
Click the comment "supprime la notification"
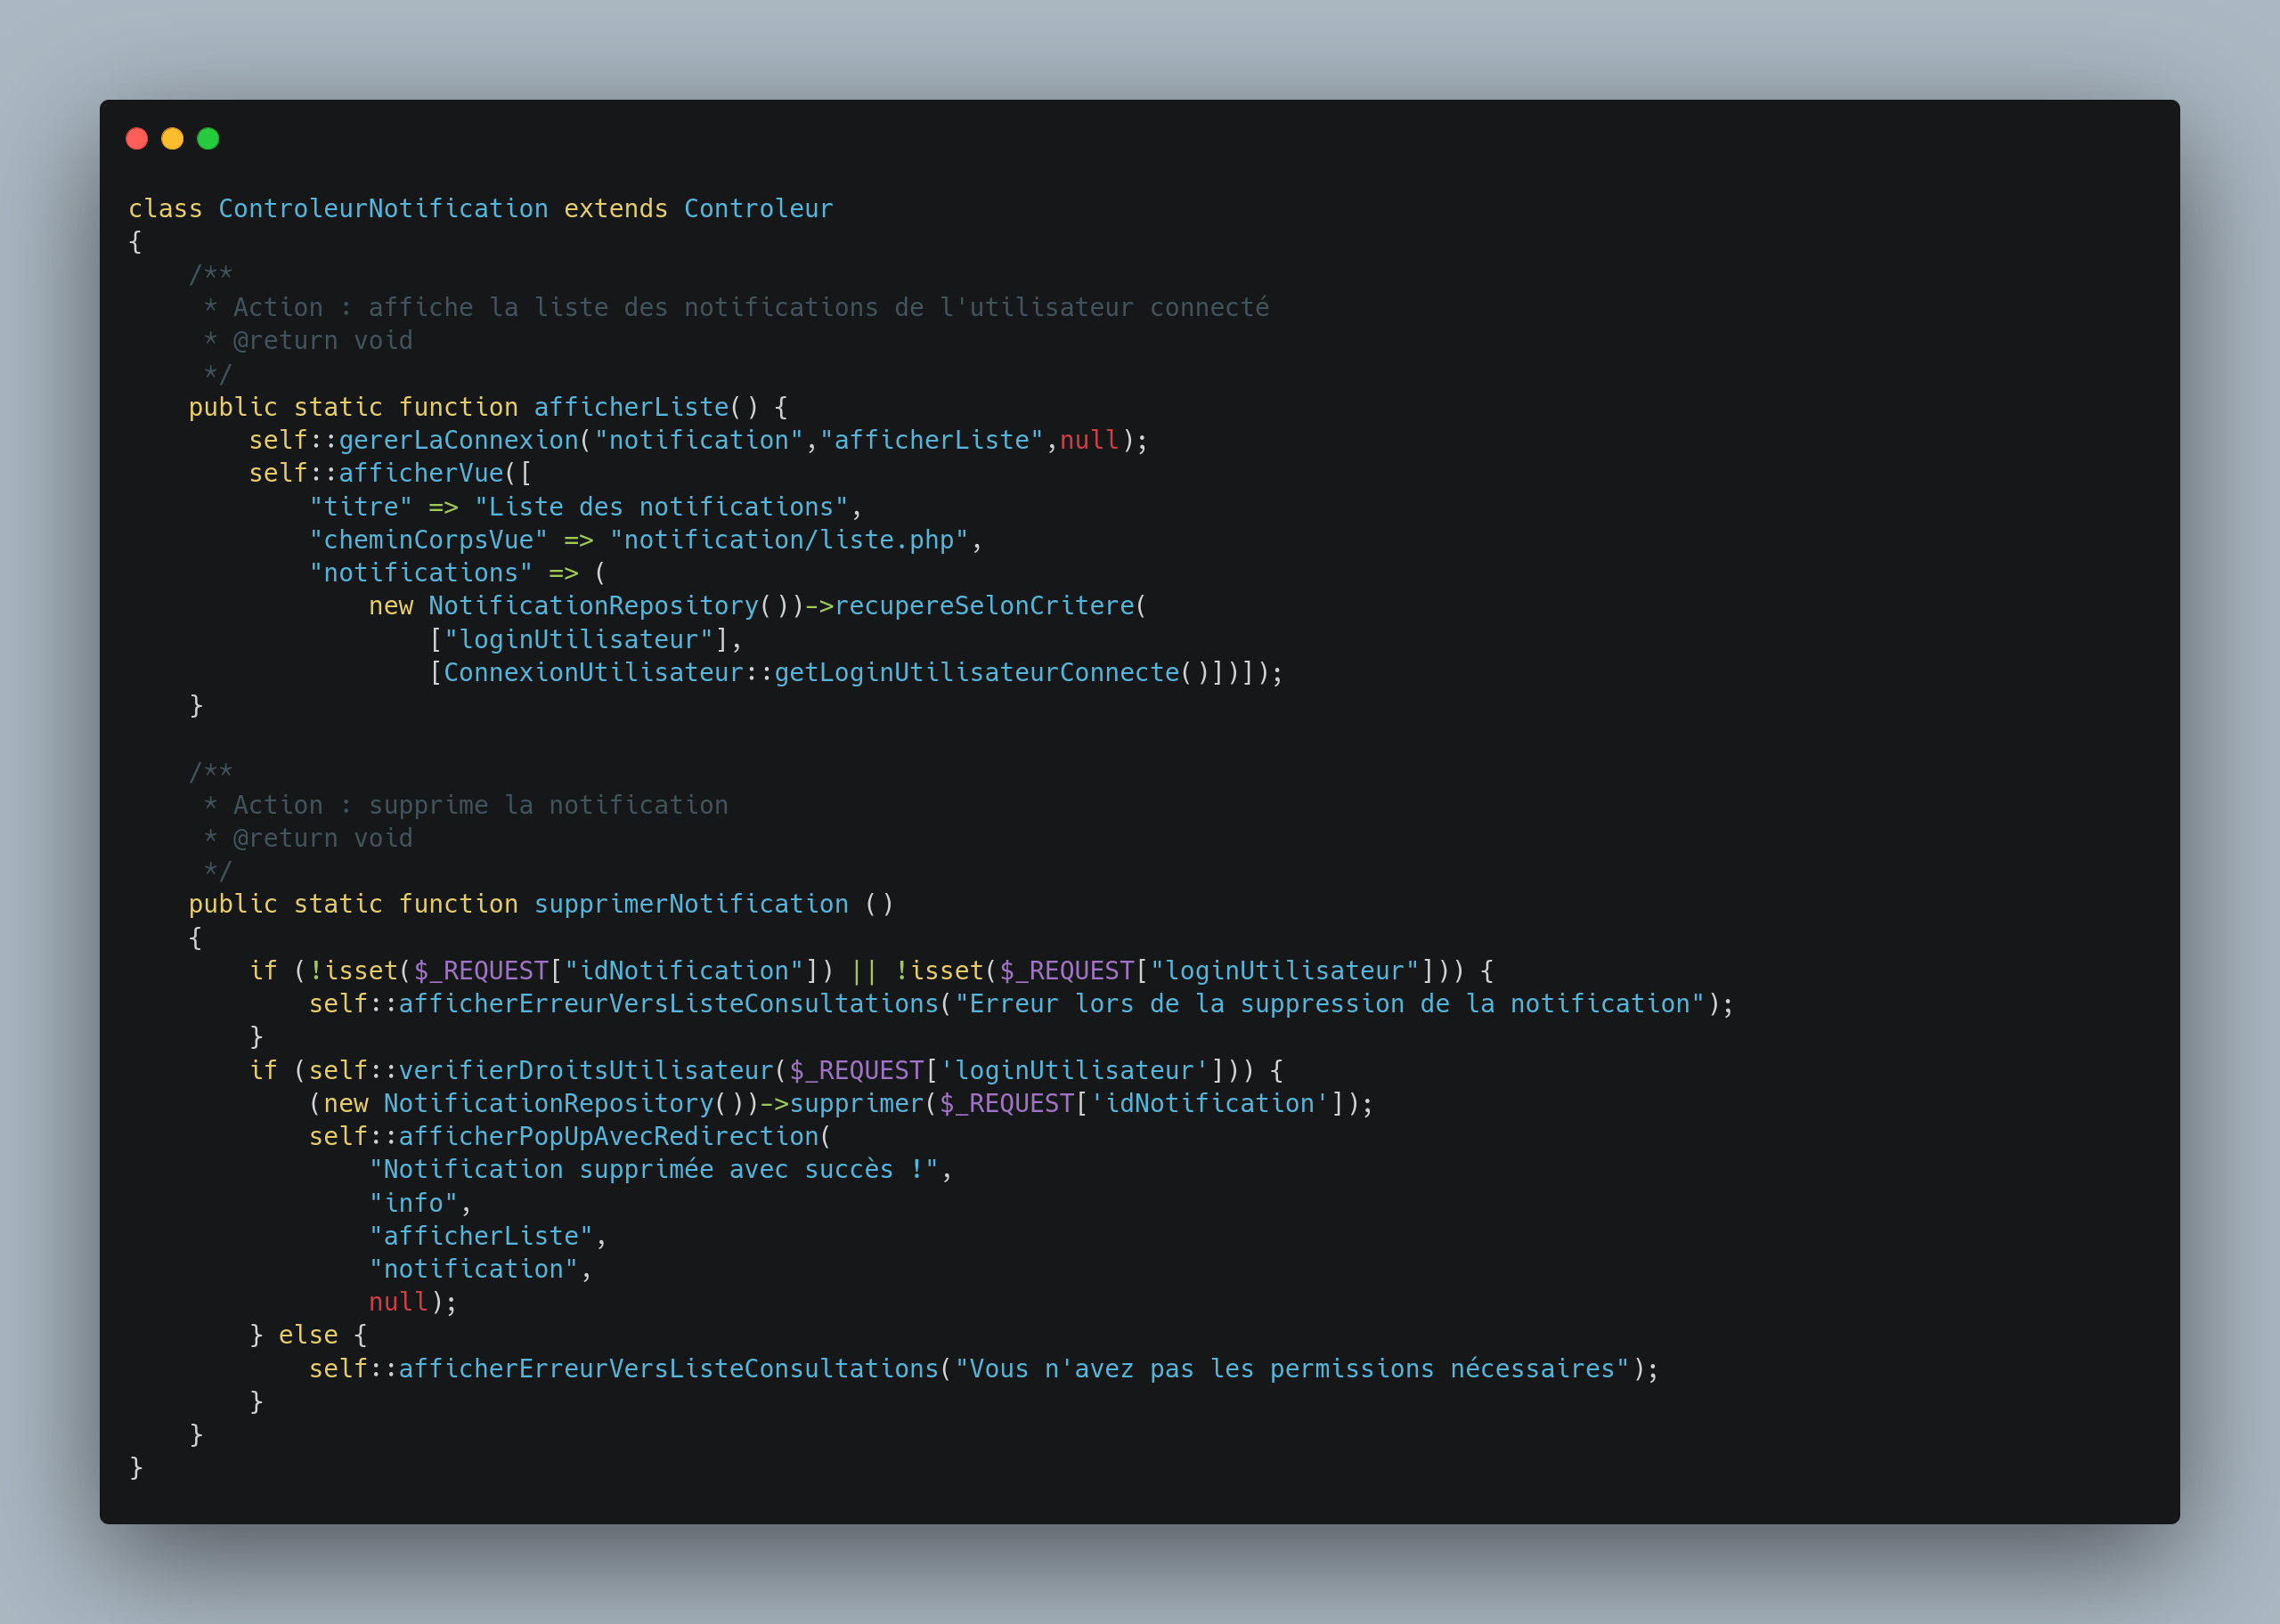[x=548, y=805]
